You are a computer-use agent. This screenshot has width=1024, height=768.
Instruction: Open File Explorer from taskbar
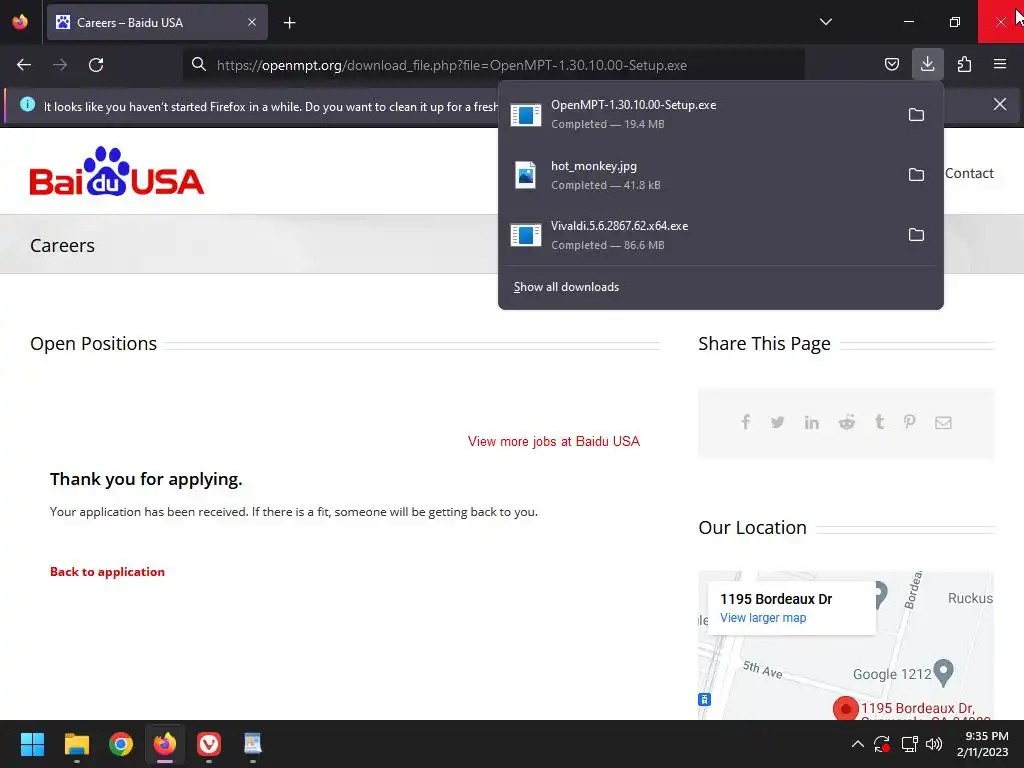(76, 744)
